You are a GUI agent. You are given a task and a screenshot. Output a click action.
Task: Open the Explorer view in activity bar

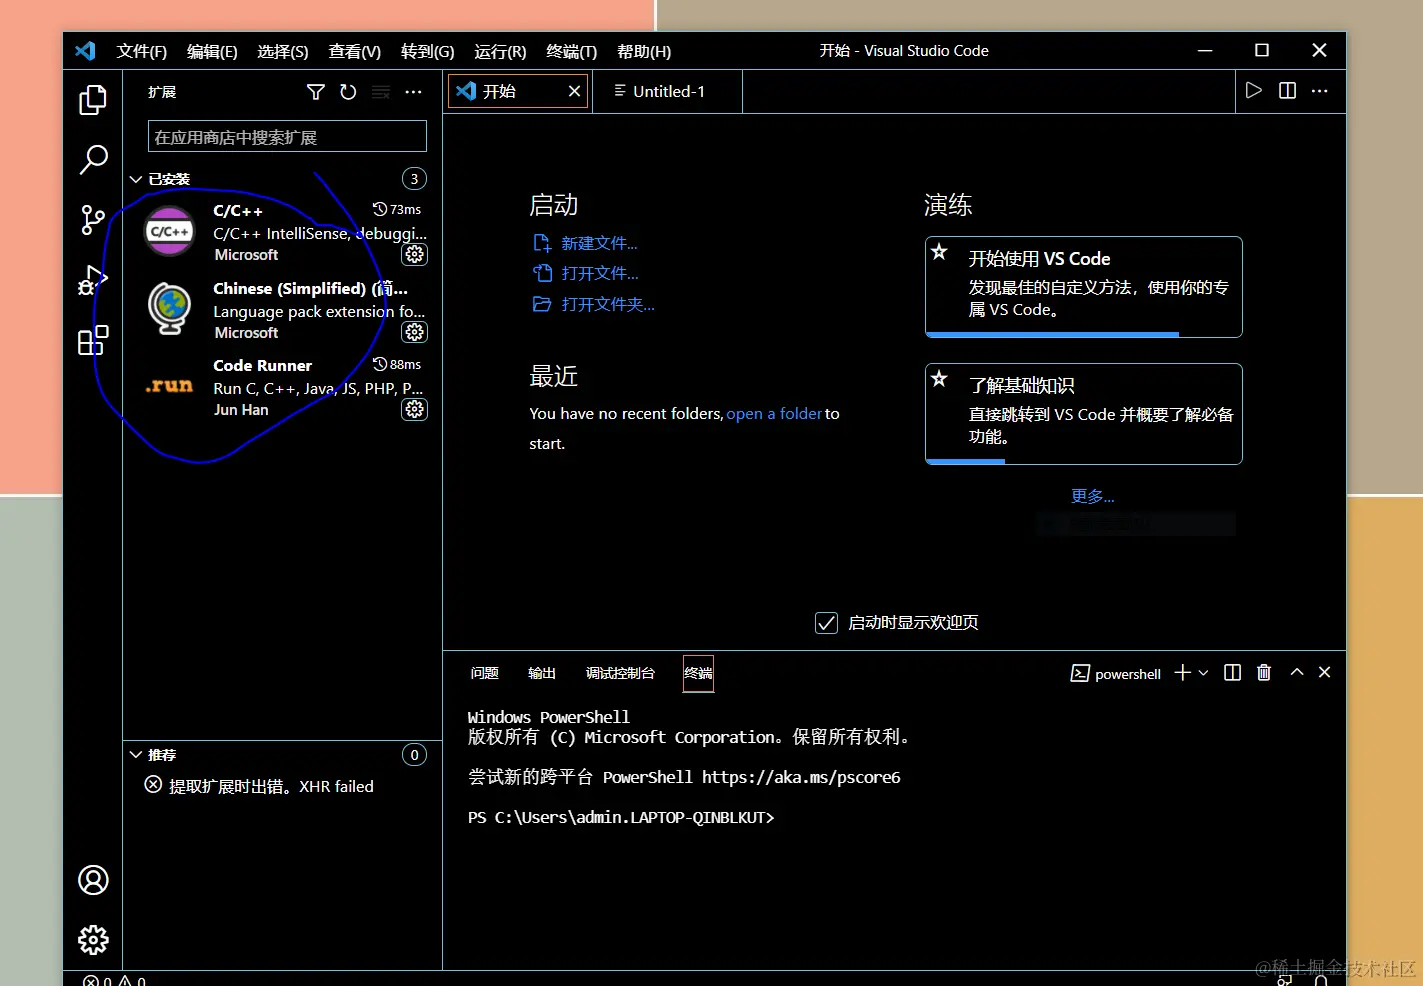(x=93, y=100)
